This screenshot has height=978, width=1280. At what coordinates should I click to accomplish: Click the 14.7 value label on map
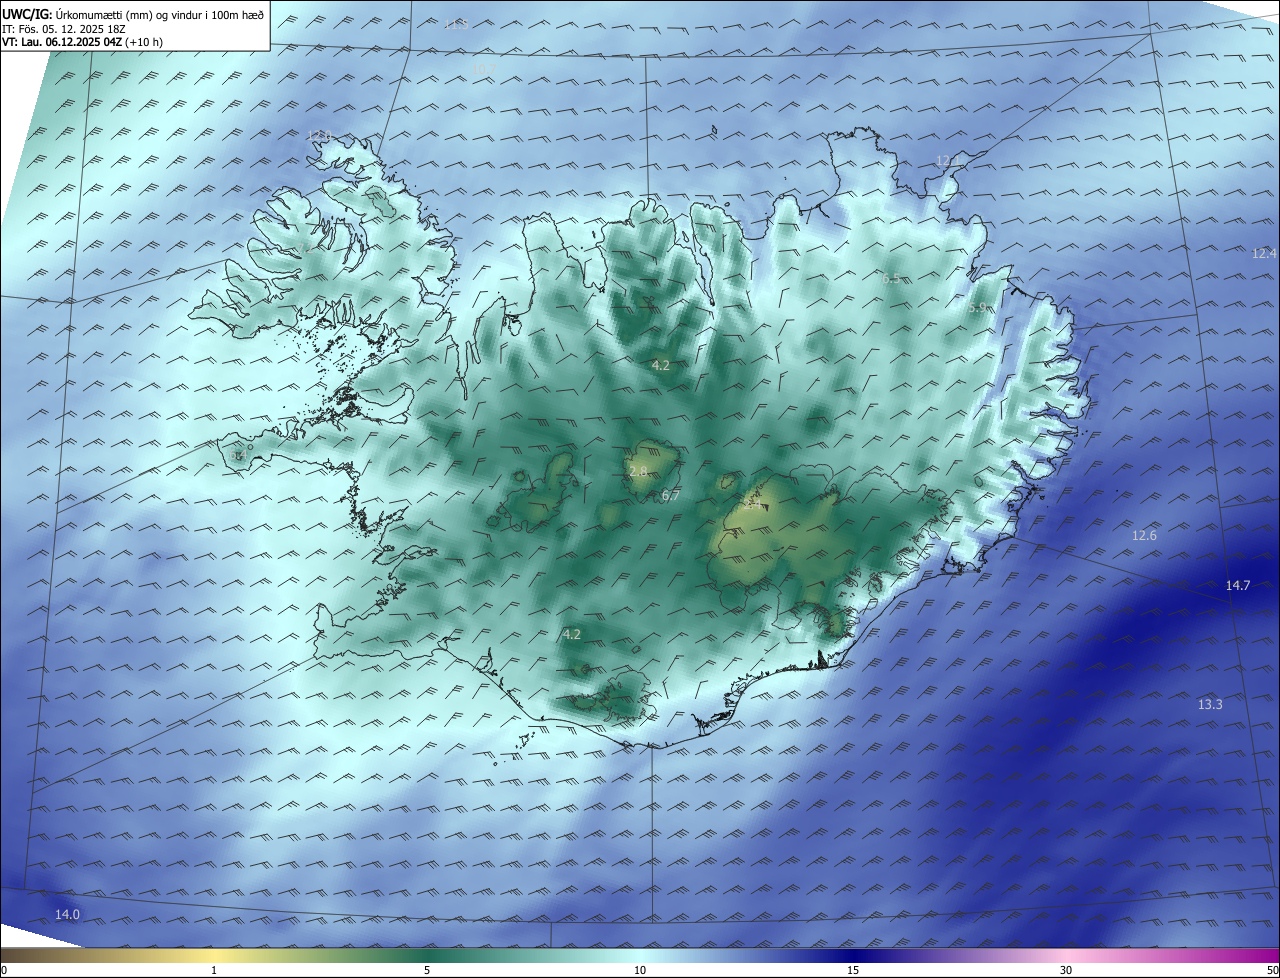[1238, 585]
